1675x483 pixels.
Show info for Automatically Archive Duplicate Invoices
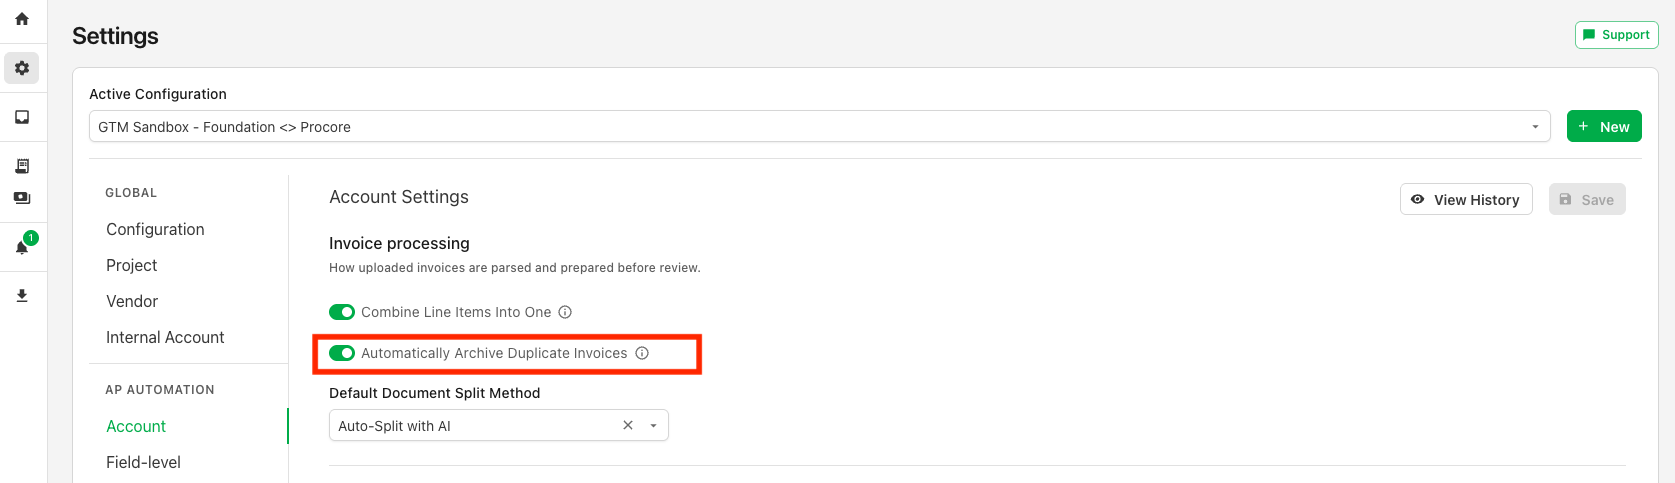pos(642,353)
